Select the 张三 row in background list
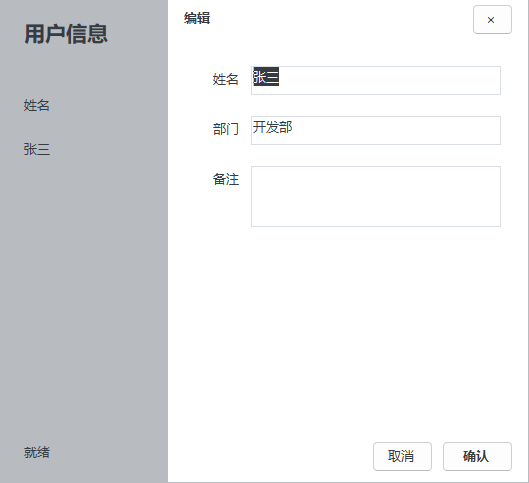Screen dimensions: 529x483 coord(37,149)
